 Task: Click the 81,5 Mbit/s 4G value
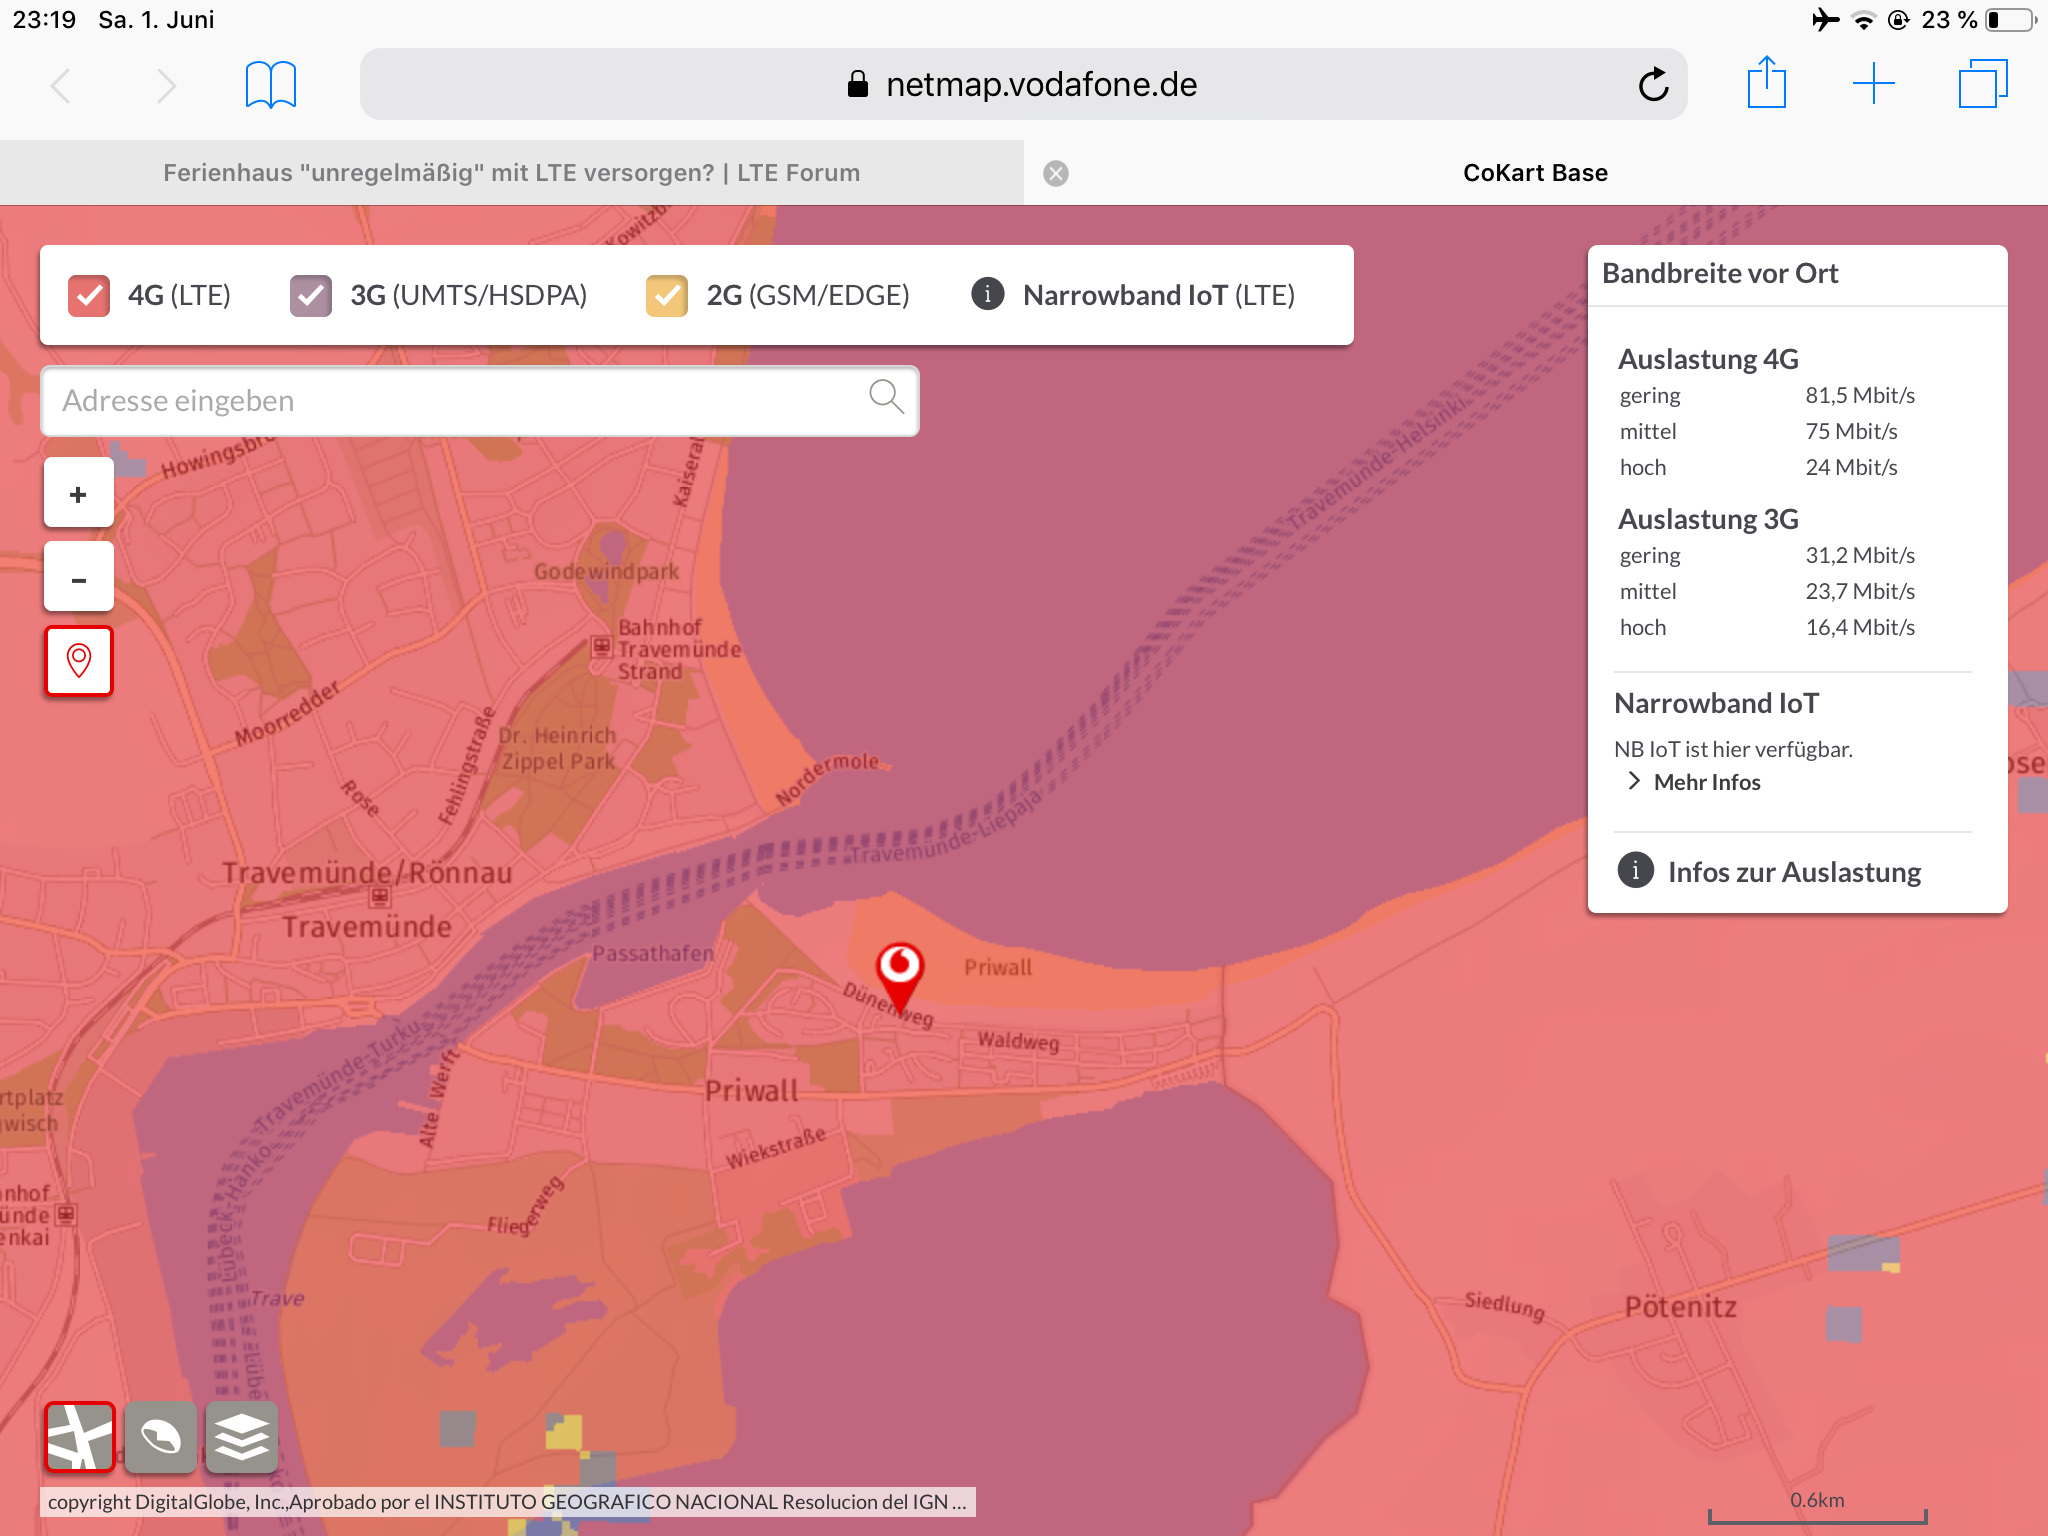pos(1860,395)
